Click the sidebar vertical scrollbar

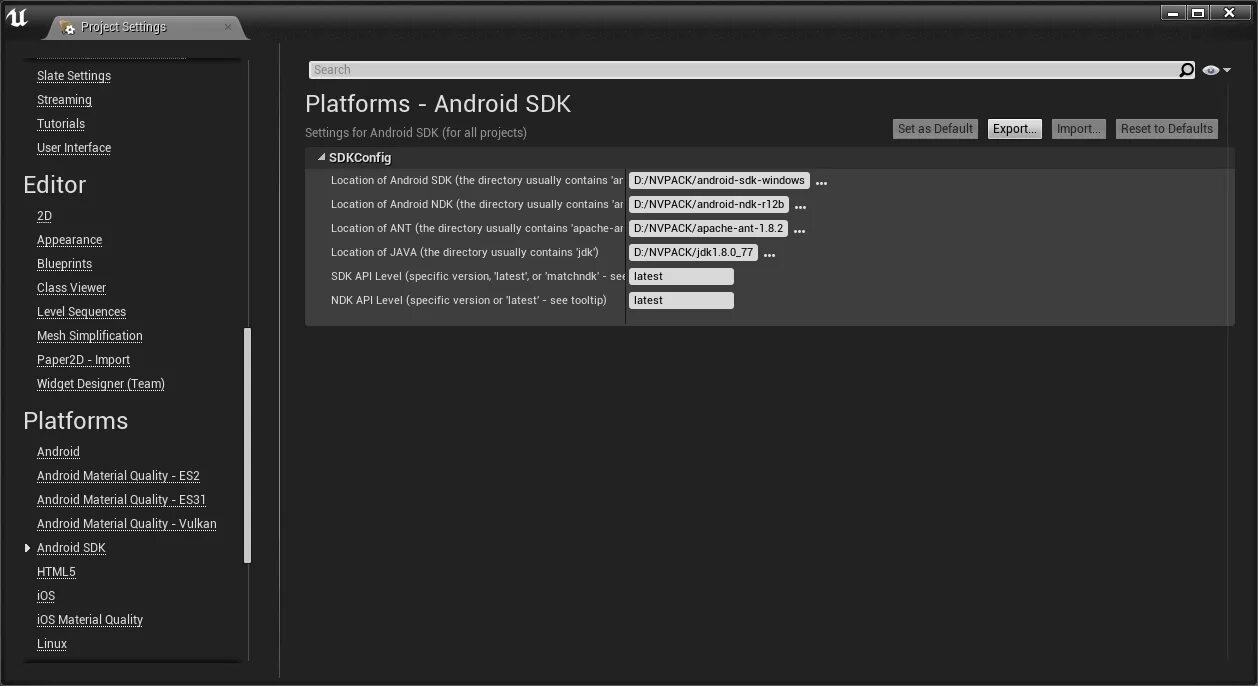click(x=247, y=446)
